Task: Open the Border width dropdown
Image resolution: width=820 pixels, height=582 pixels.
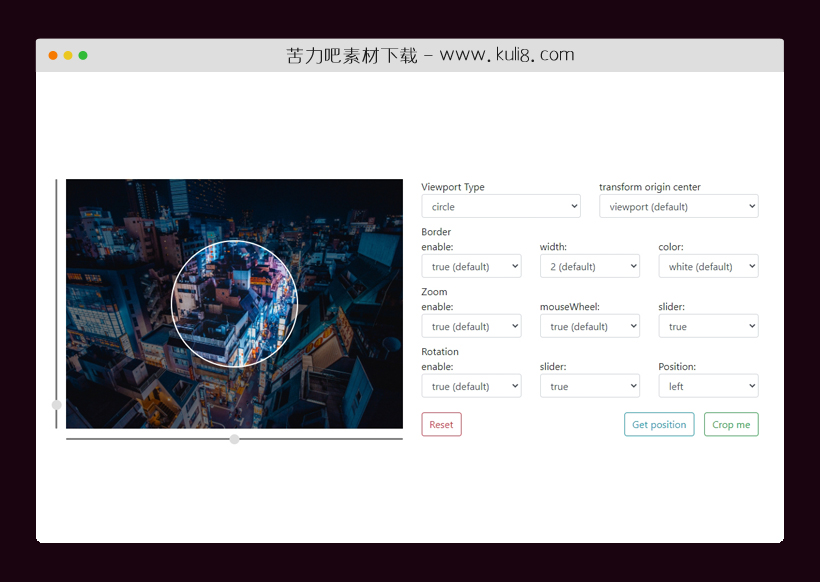Action: tap(589, 266)
